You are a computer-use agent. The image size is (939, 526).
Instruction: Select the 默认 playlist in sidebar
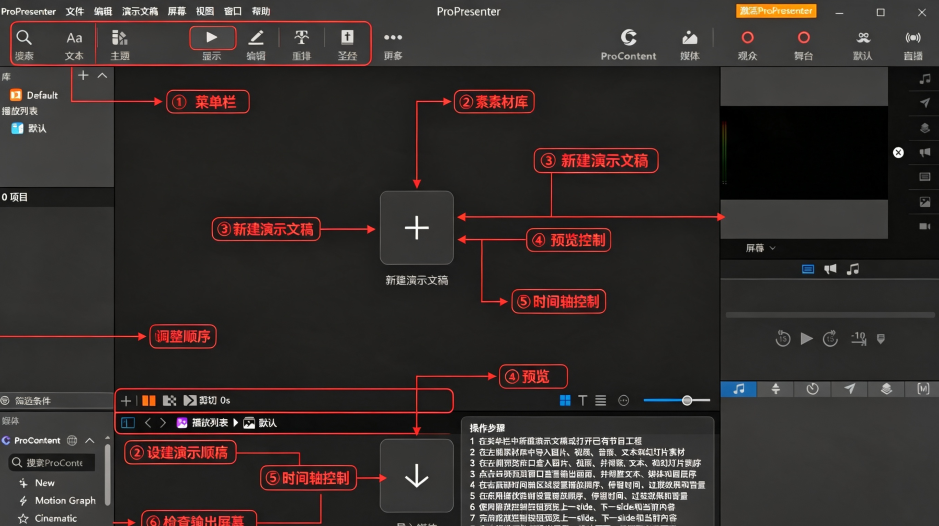click(29, 128)
